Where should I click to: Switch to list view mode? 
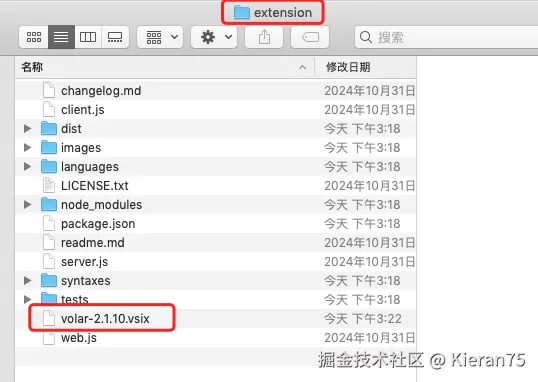click(x=61, y=37)
